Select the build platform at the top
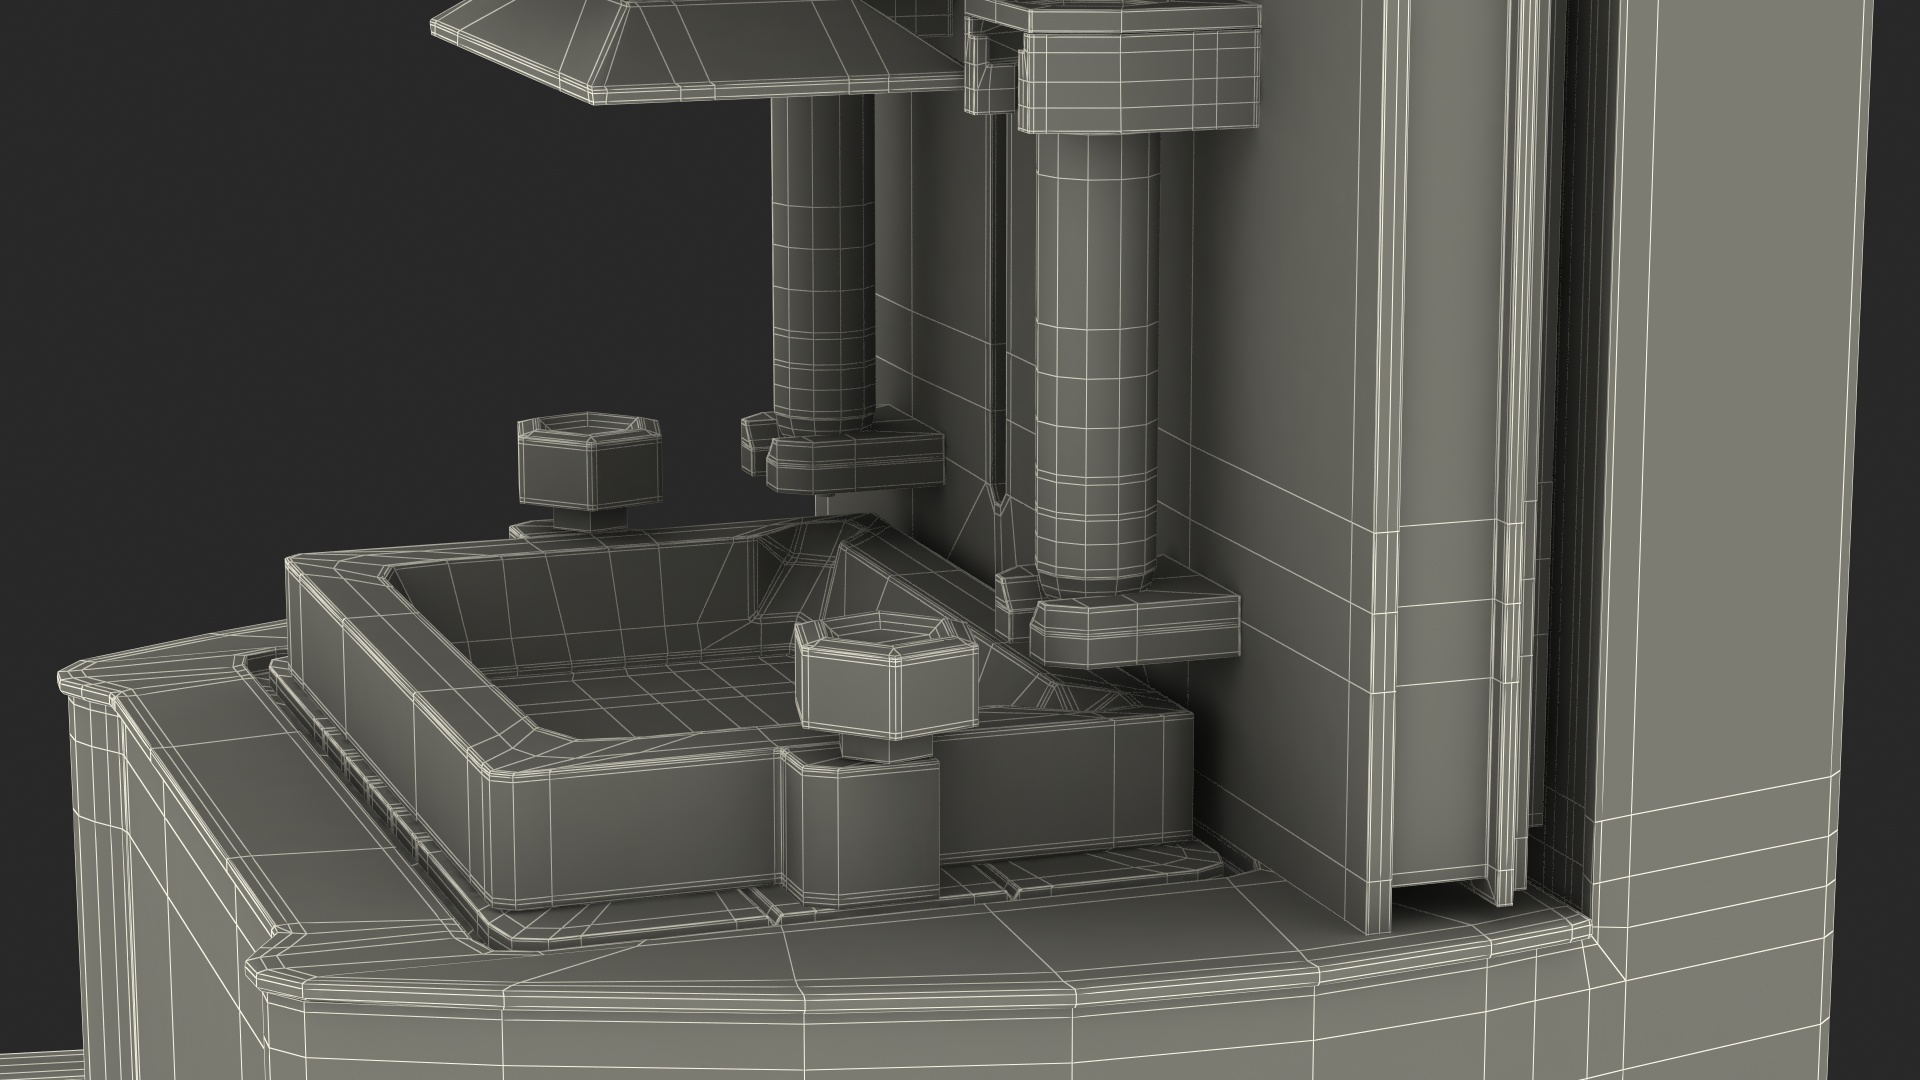Screen dimensions: 1920x1080 pyautogui.click(x=700, y=50)
